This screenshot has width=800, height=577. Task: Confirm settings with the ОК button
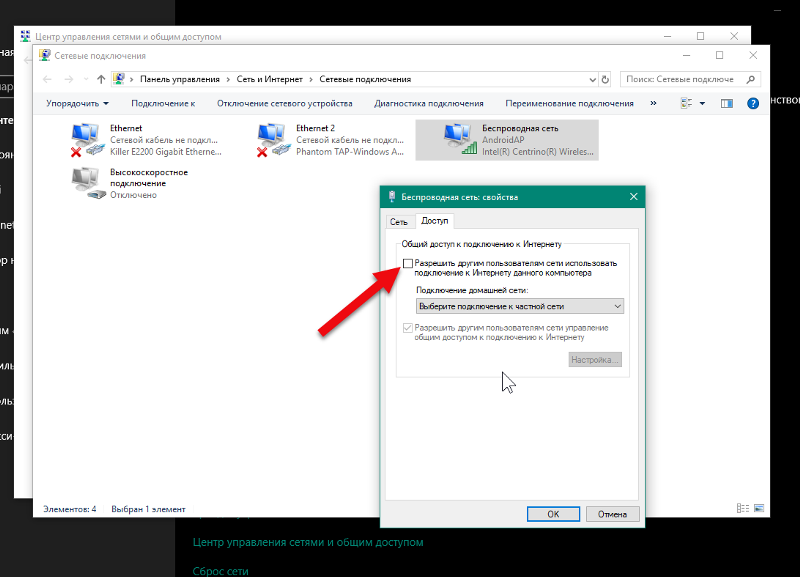point(553,513)
